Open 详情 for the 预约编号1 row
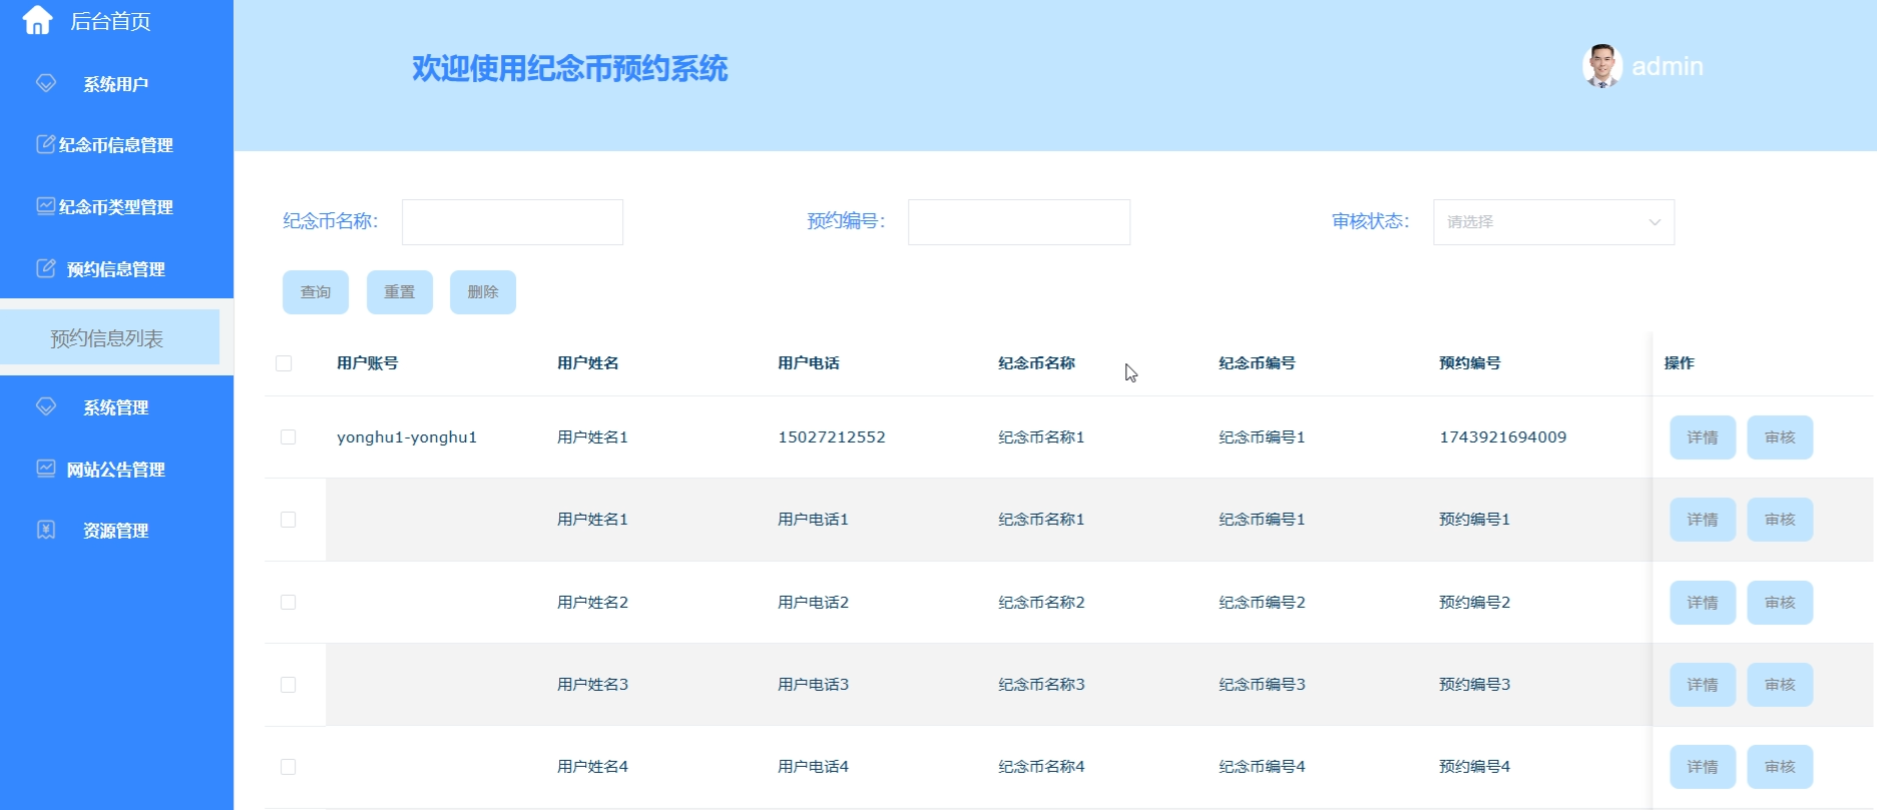Viewport: 1877px width, 810px height. click(1702, 519)
